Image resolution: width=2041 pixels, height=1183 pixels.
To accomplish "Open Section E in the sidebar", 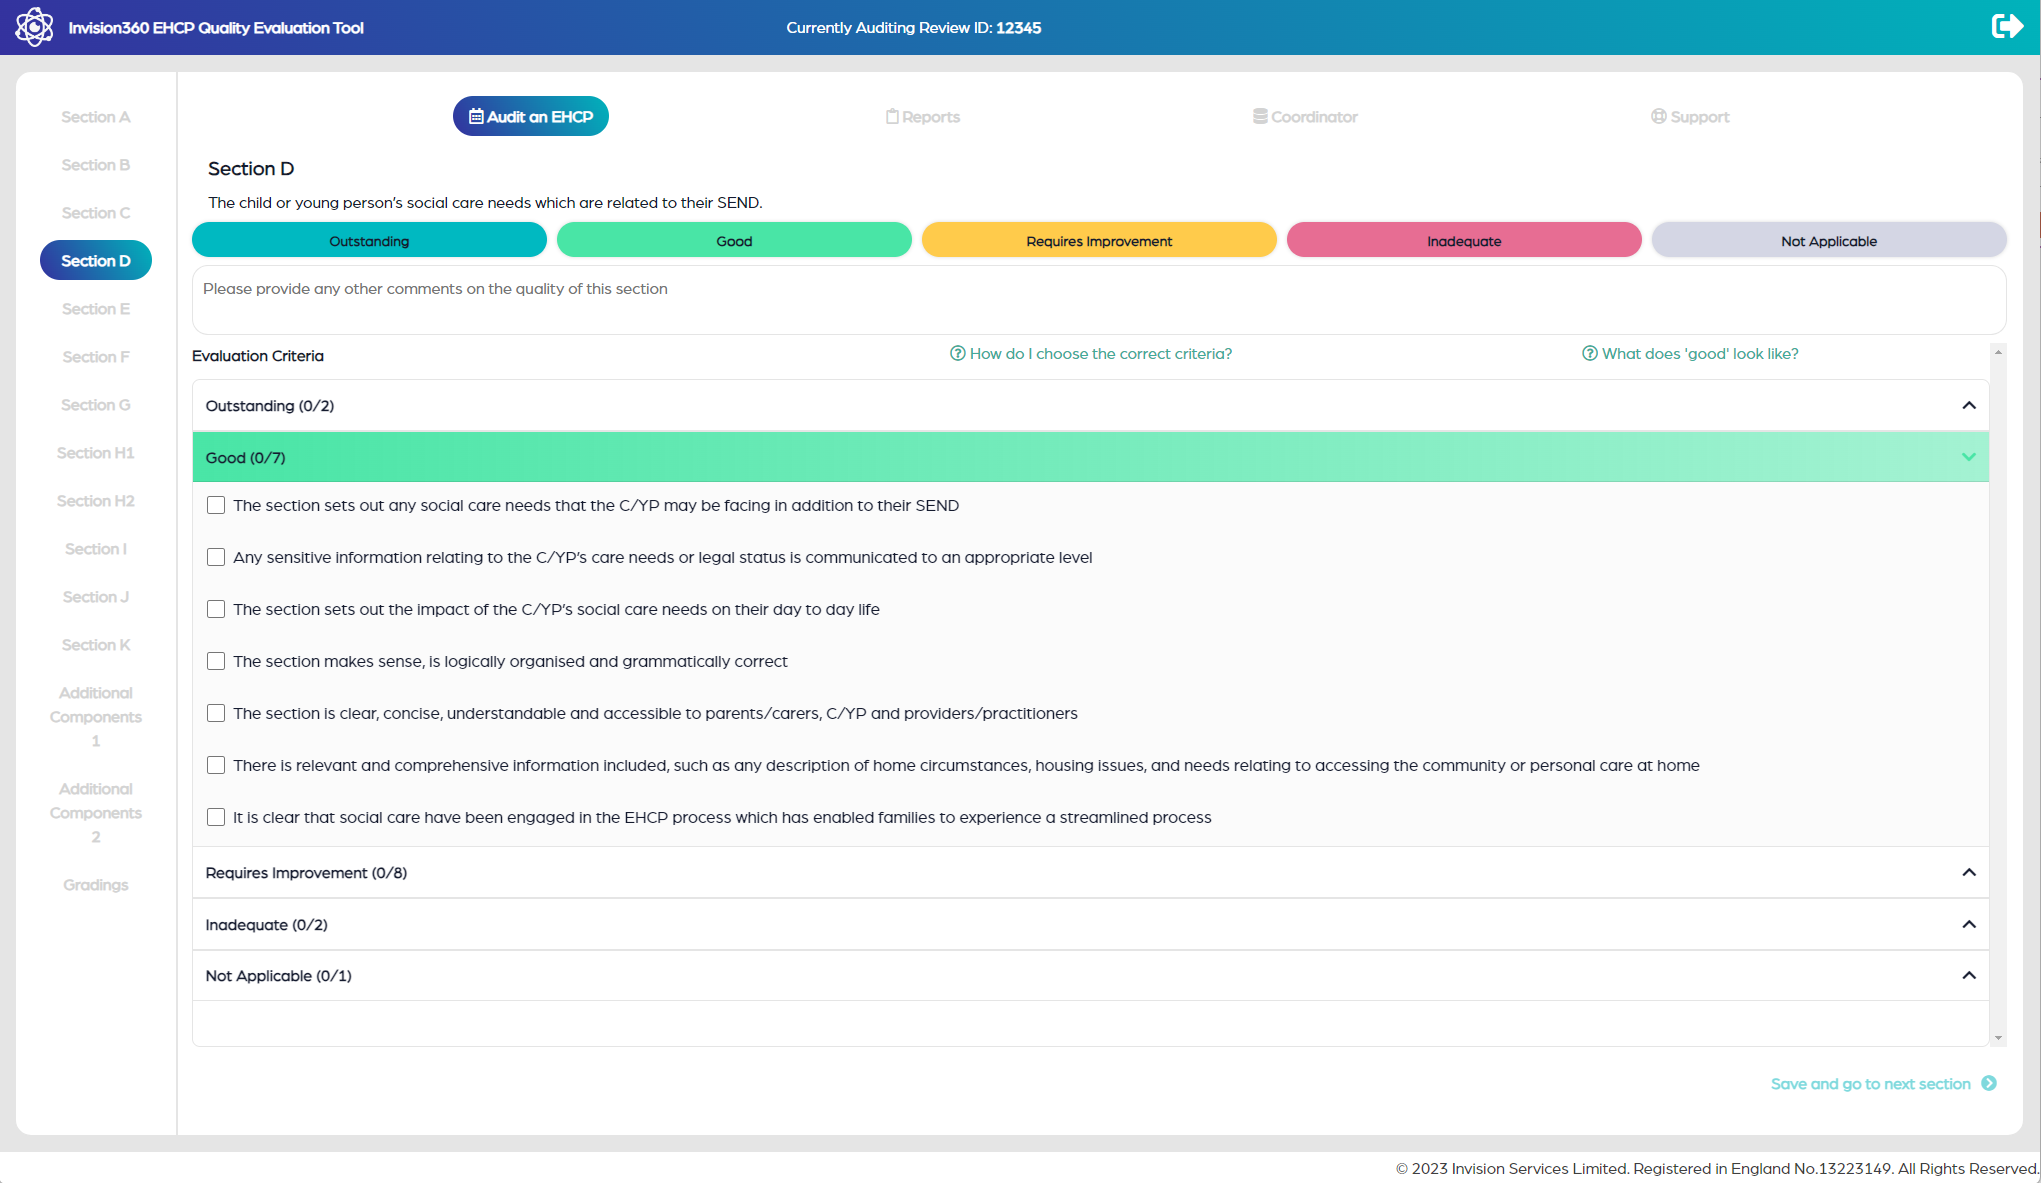I will pos(96,309).
